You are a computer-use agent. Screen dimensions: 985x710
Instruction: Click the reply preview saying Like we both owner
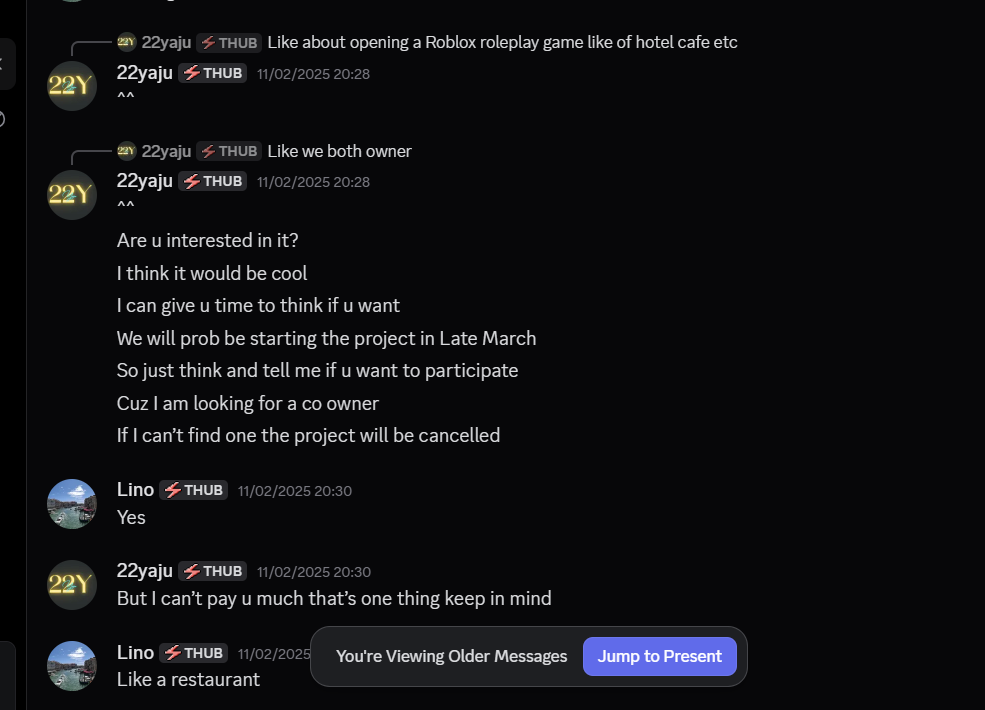click(x=339, y=151)
